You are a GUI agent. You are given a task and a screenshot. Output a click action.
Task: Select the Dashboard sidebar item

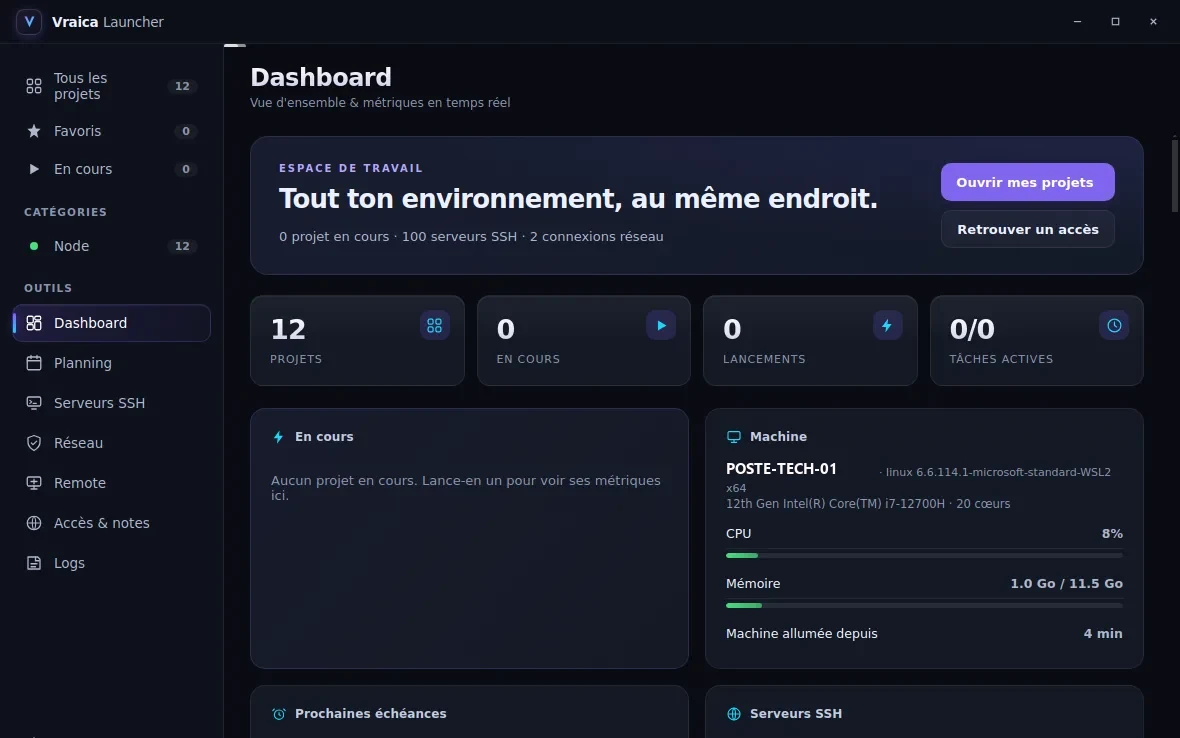tap(111, 323)
